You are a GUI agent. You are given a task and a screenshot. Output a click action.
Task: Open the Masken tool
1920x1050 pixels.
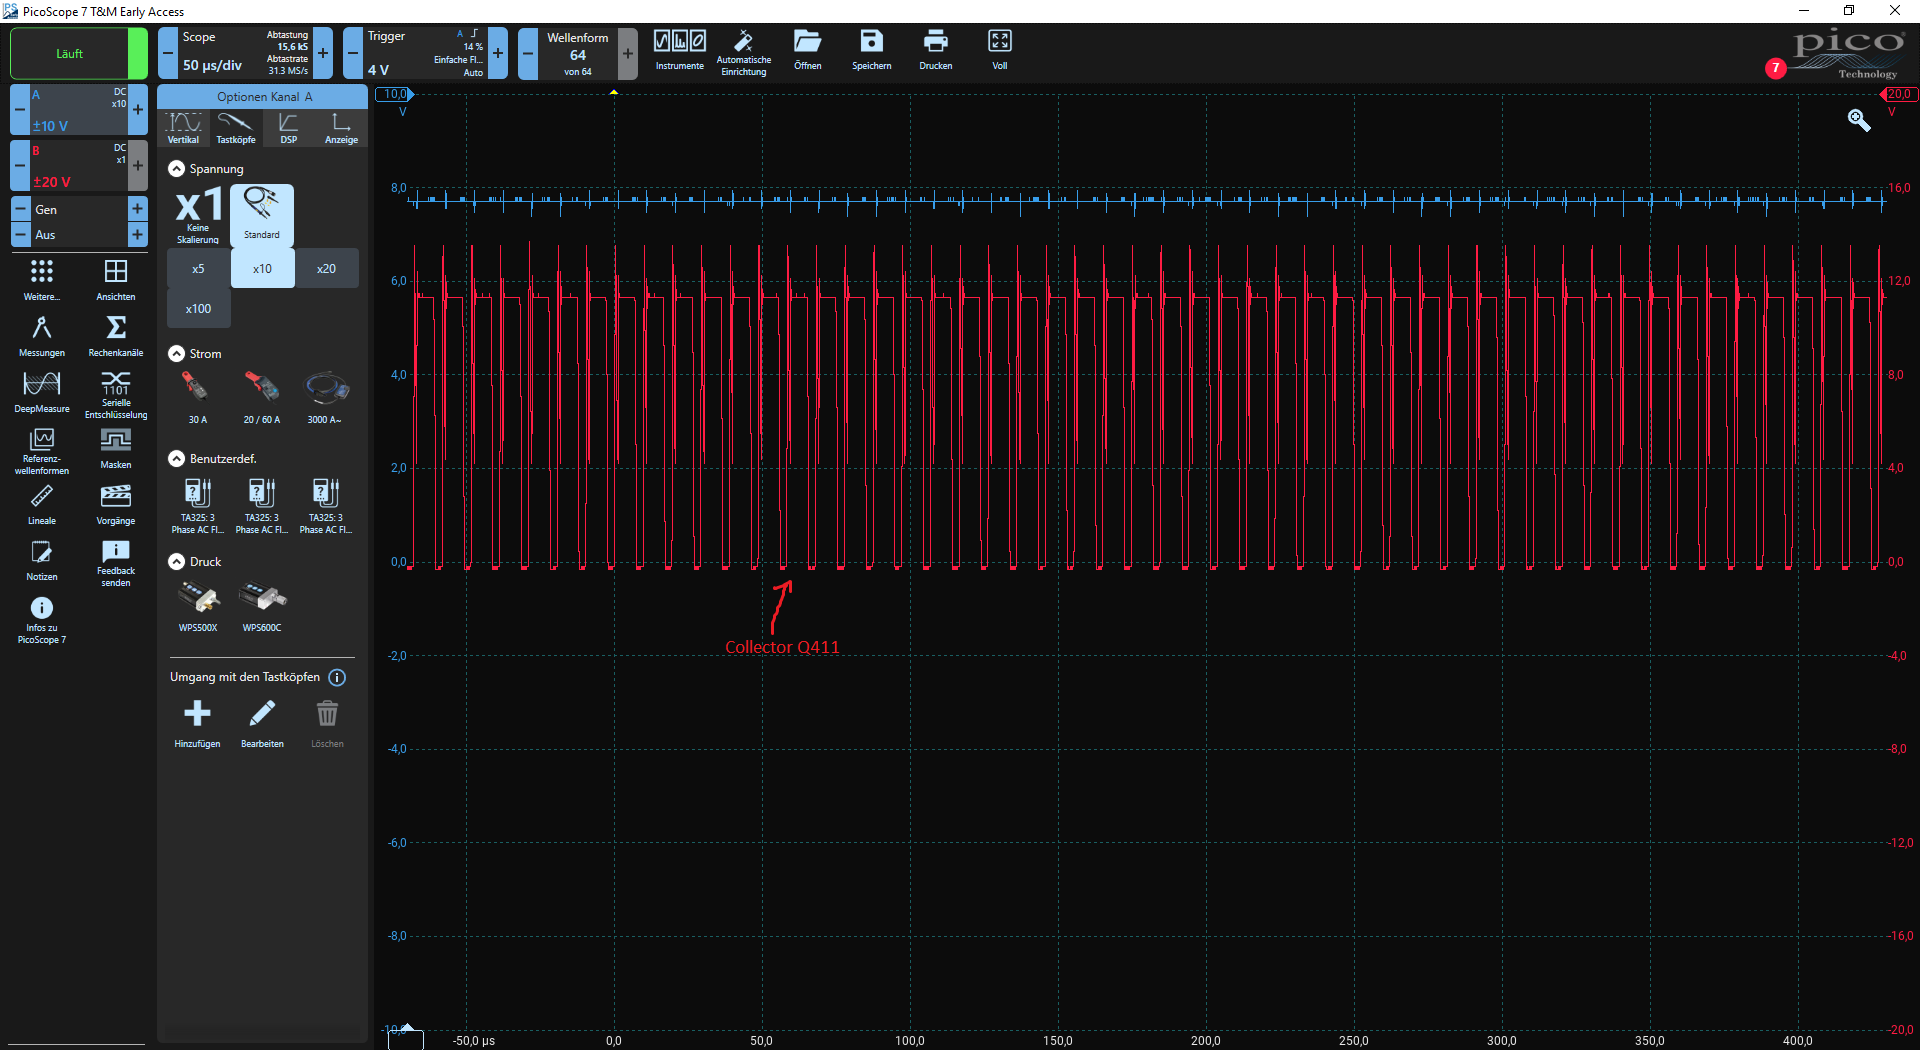pos(116,449)
